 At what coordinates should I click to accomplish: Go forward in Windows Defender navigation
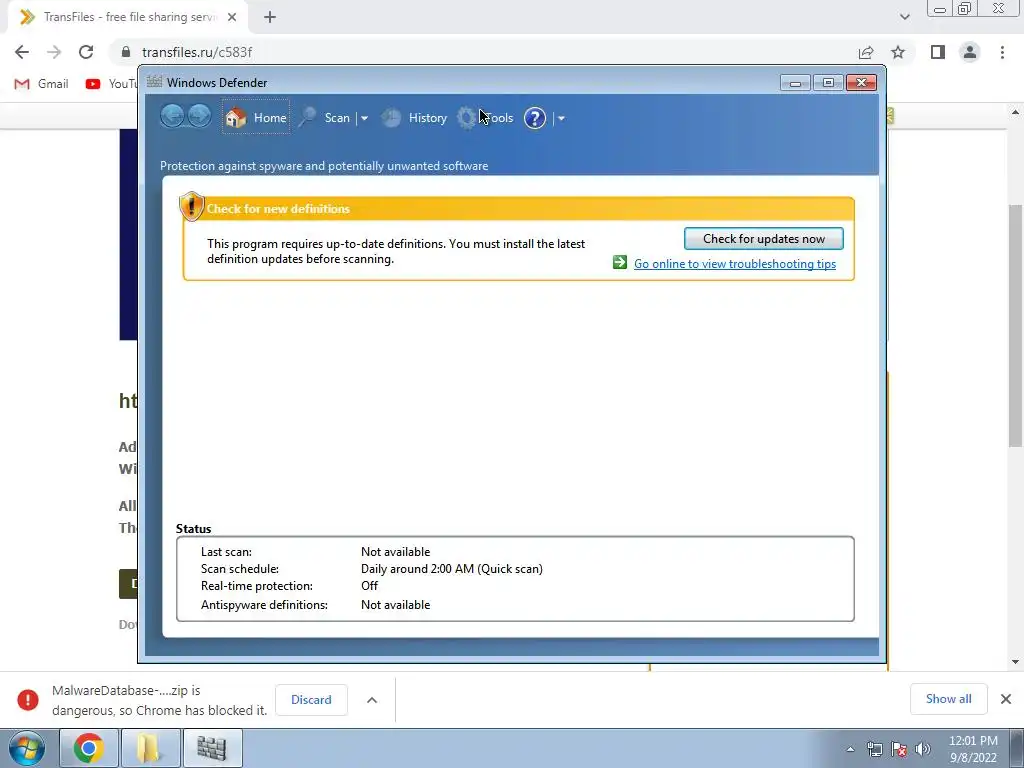pos(199,117)
